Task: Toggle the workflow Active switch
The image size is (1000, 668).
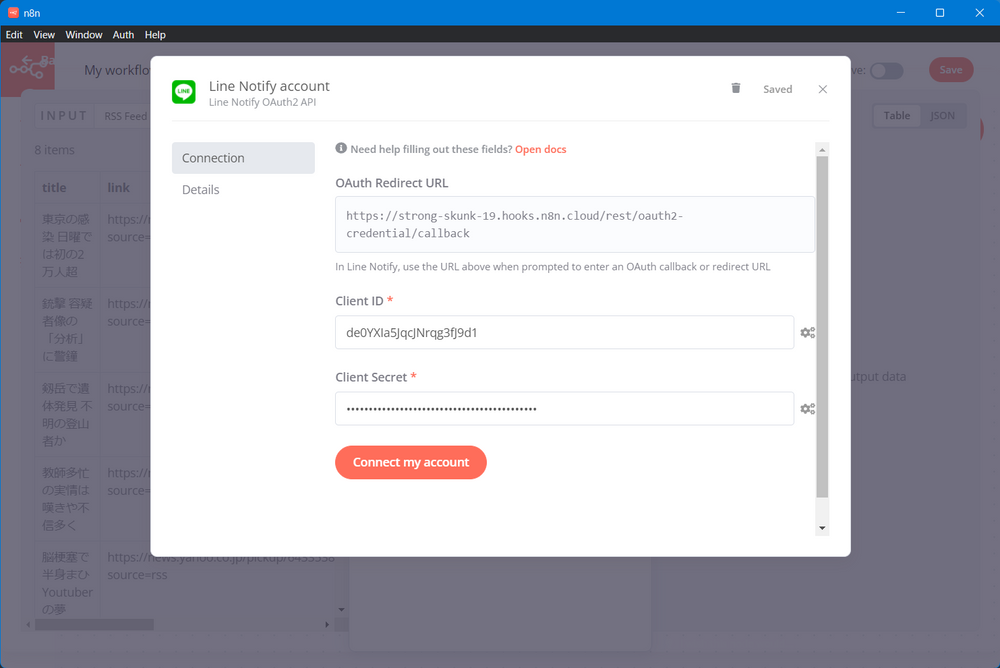Action: (886, 71)
